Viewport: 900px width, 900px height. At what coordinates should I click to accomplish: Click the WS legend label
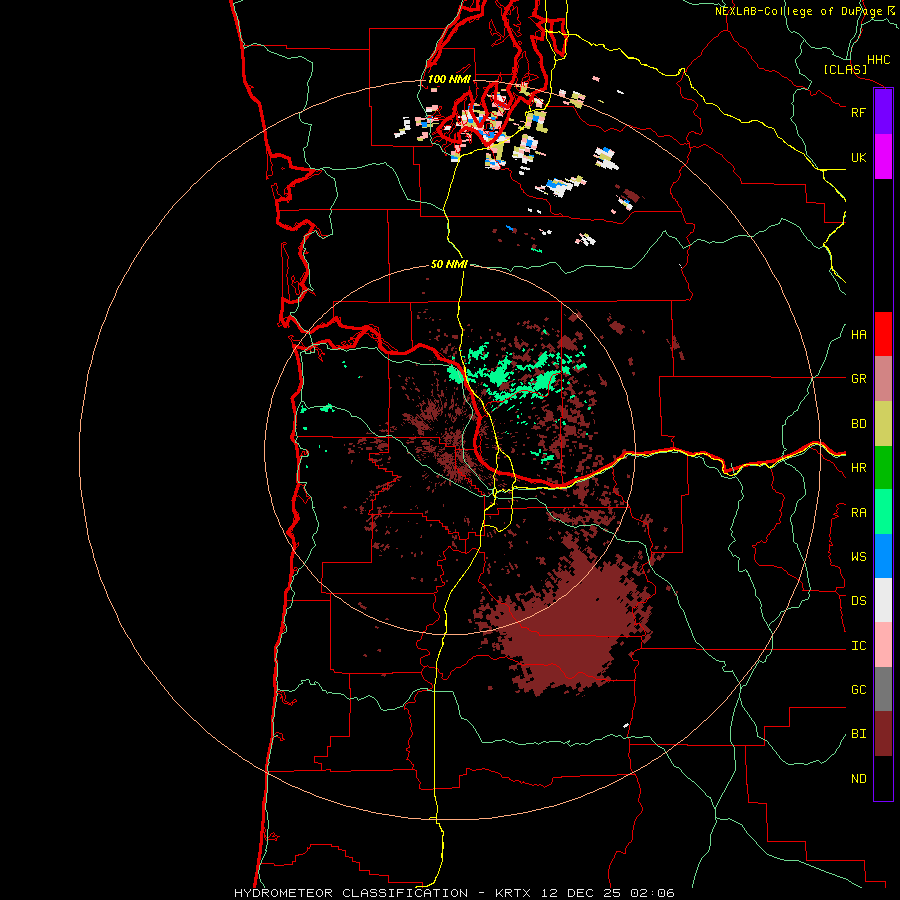coord(859,556)
